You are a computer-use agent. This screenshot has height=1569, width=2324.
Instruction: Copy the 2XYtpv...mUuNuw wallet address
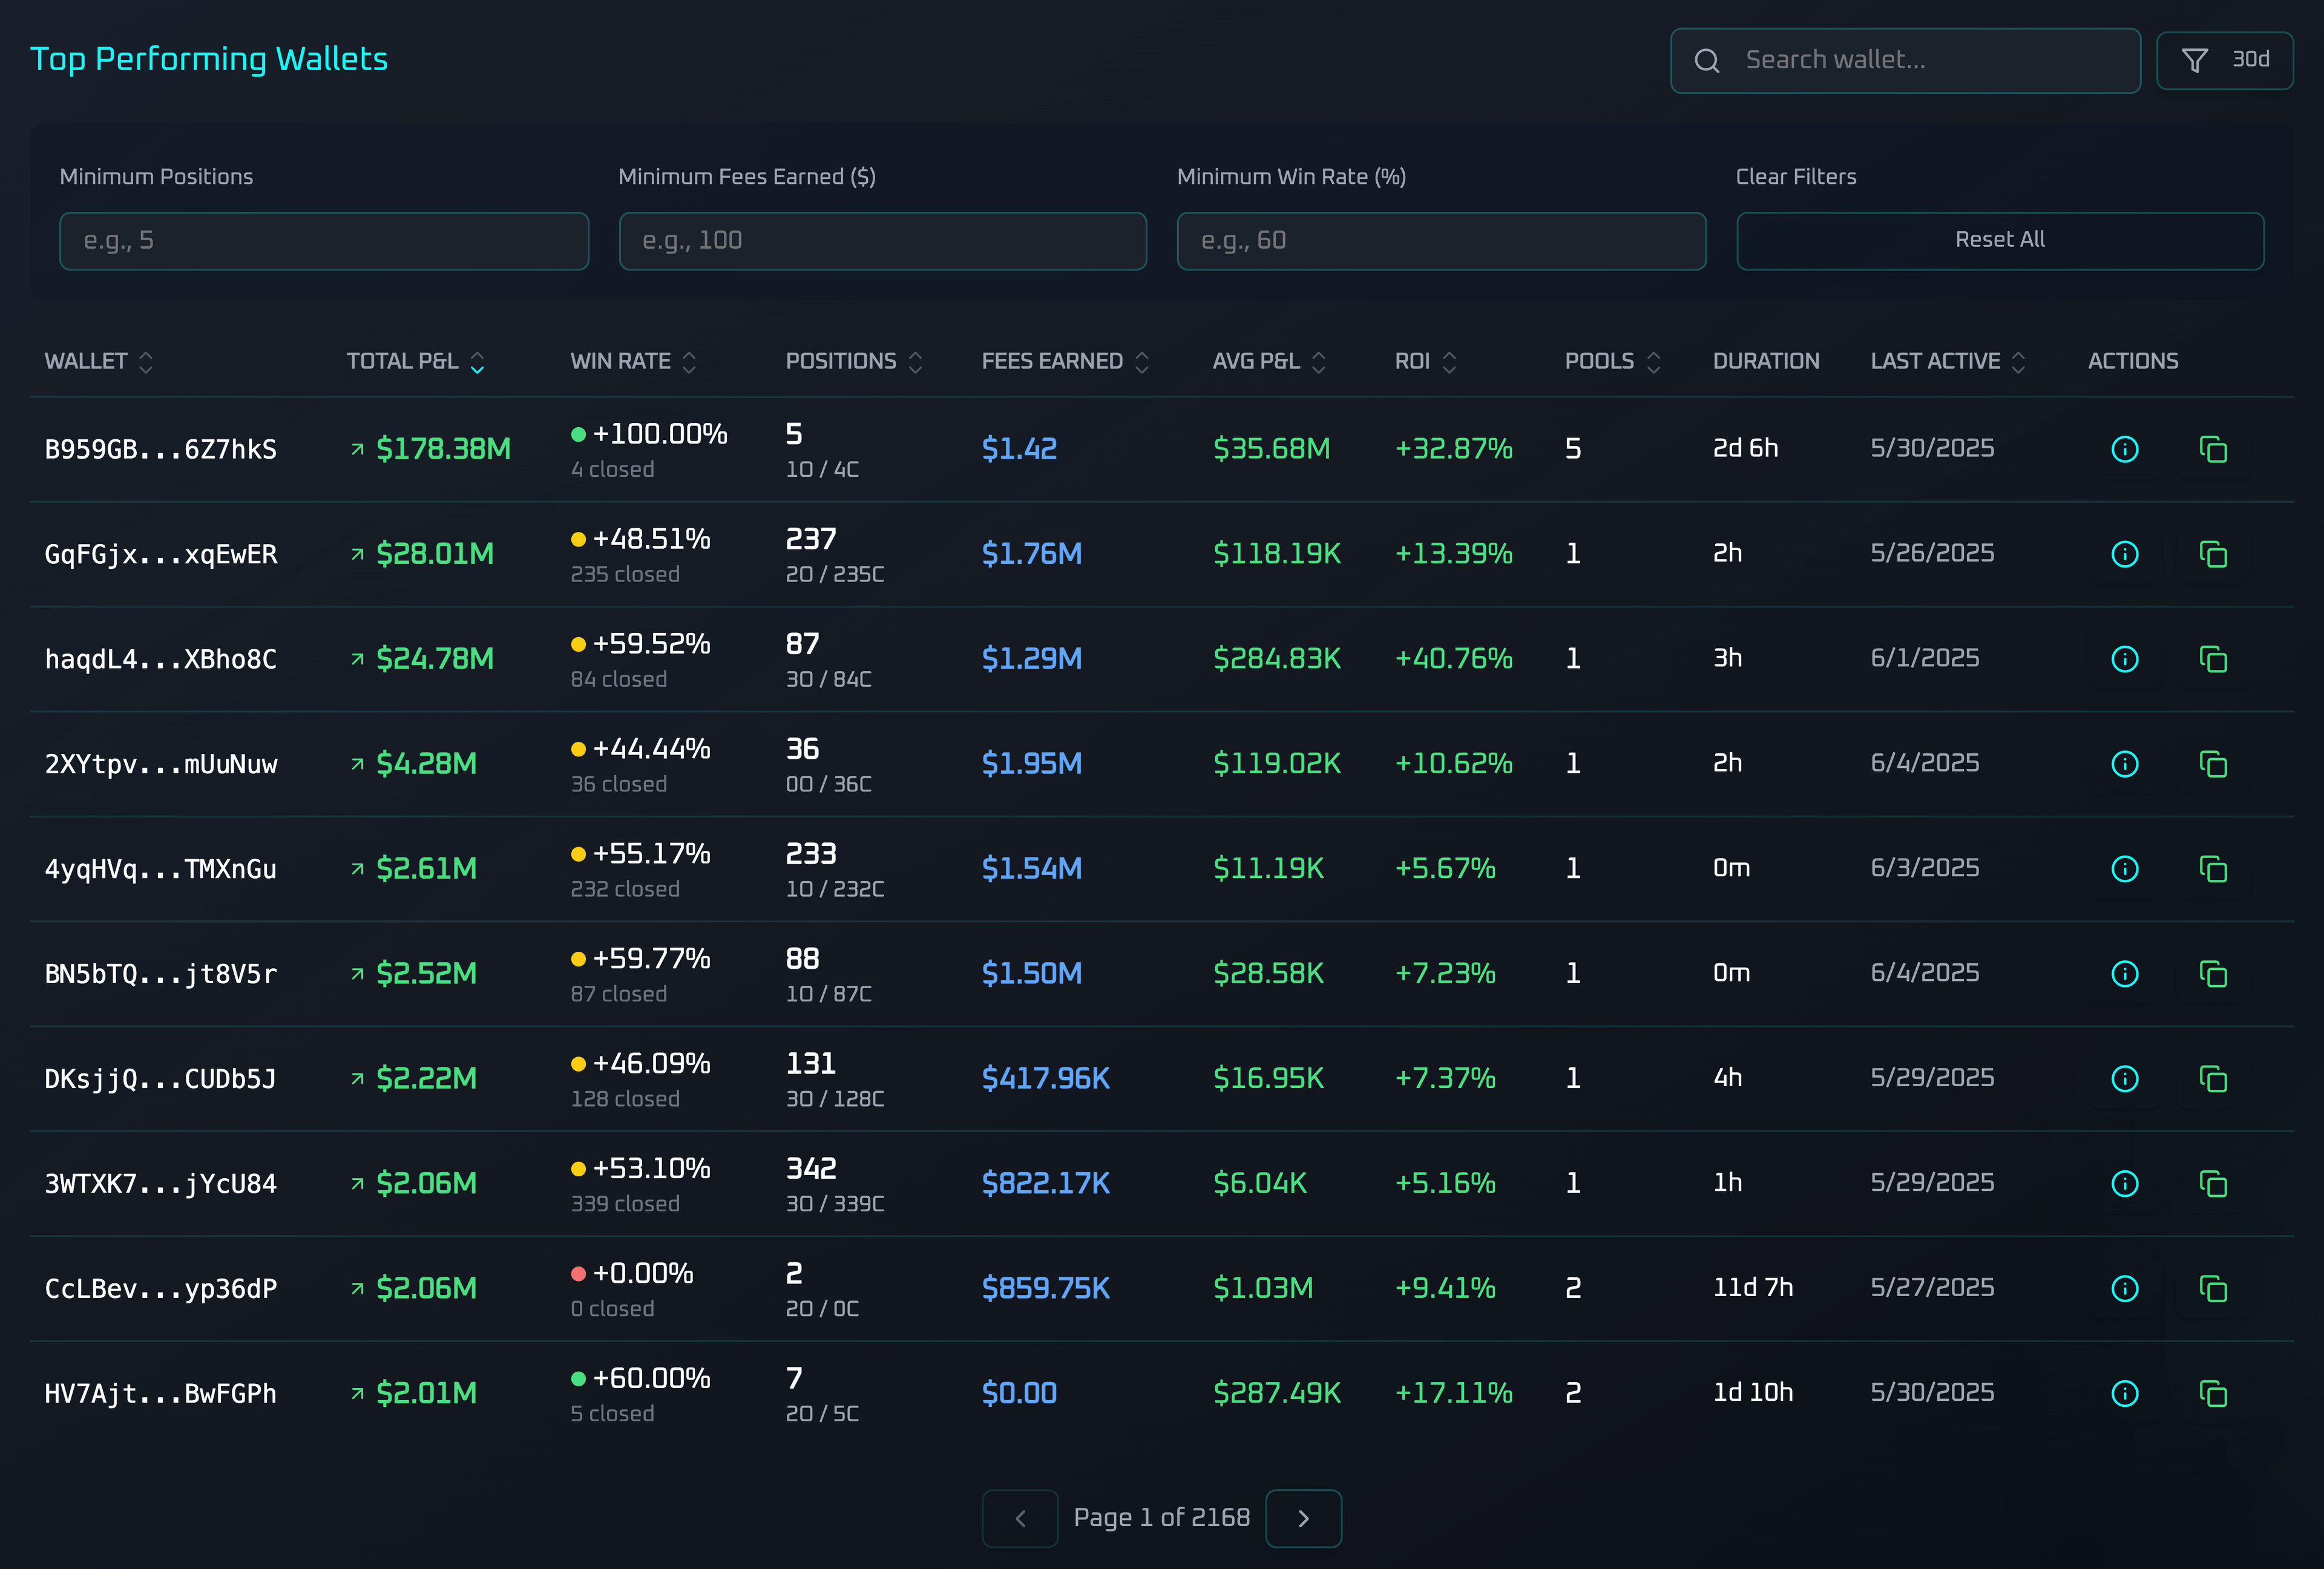2213,764
